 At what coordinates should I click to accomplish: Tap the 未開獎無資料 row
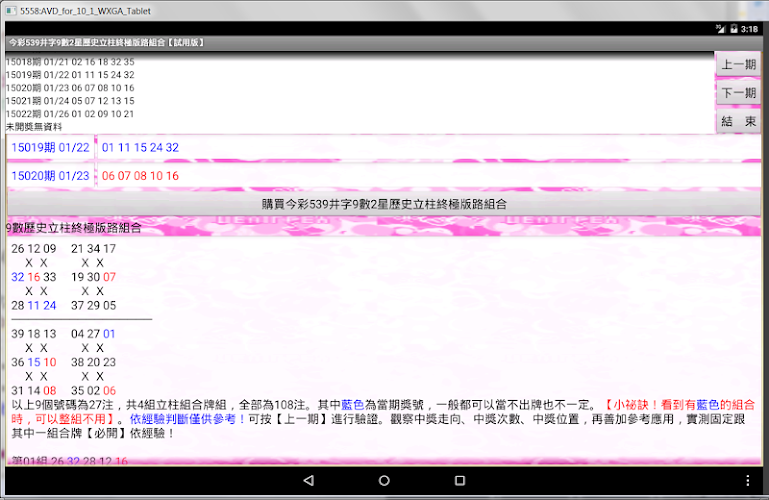(34, 126)
